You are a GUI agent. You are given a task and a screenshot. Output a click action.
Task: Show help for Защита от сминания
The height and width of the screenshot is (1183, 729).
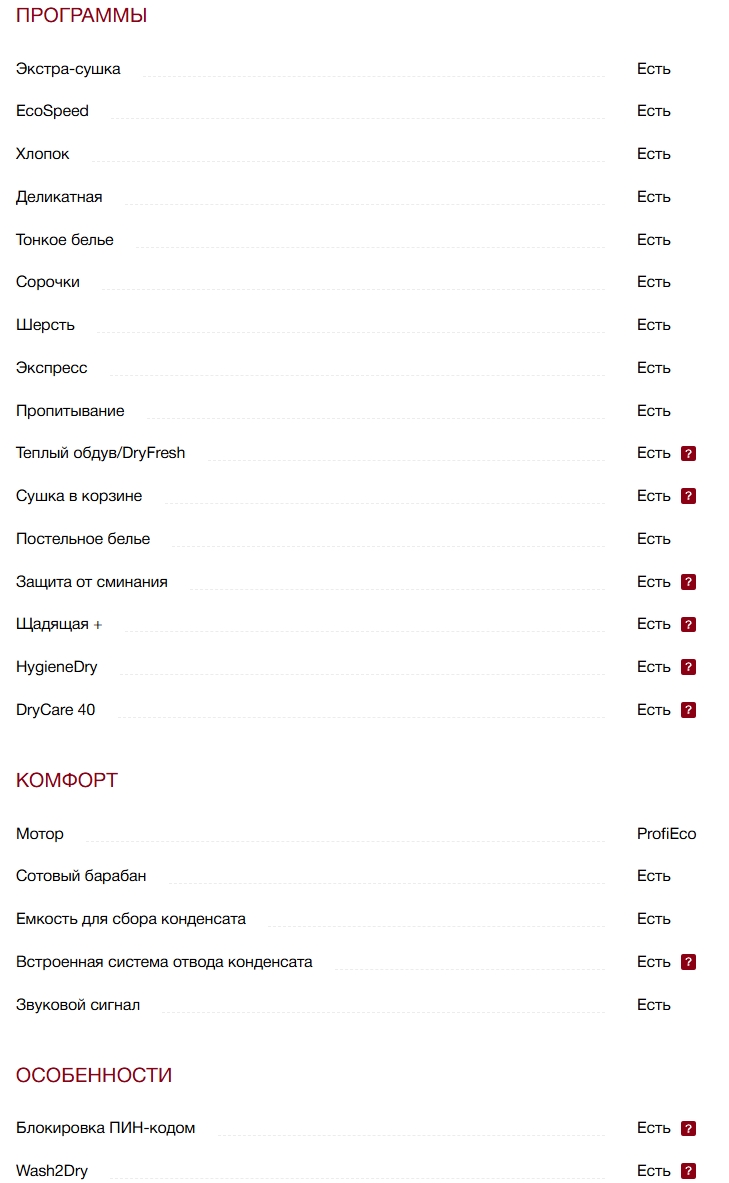688,582
